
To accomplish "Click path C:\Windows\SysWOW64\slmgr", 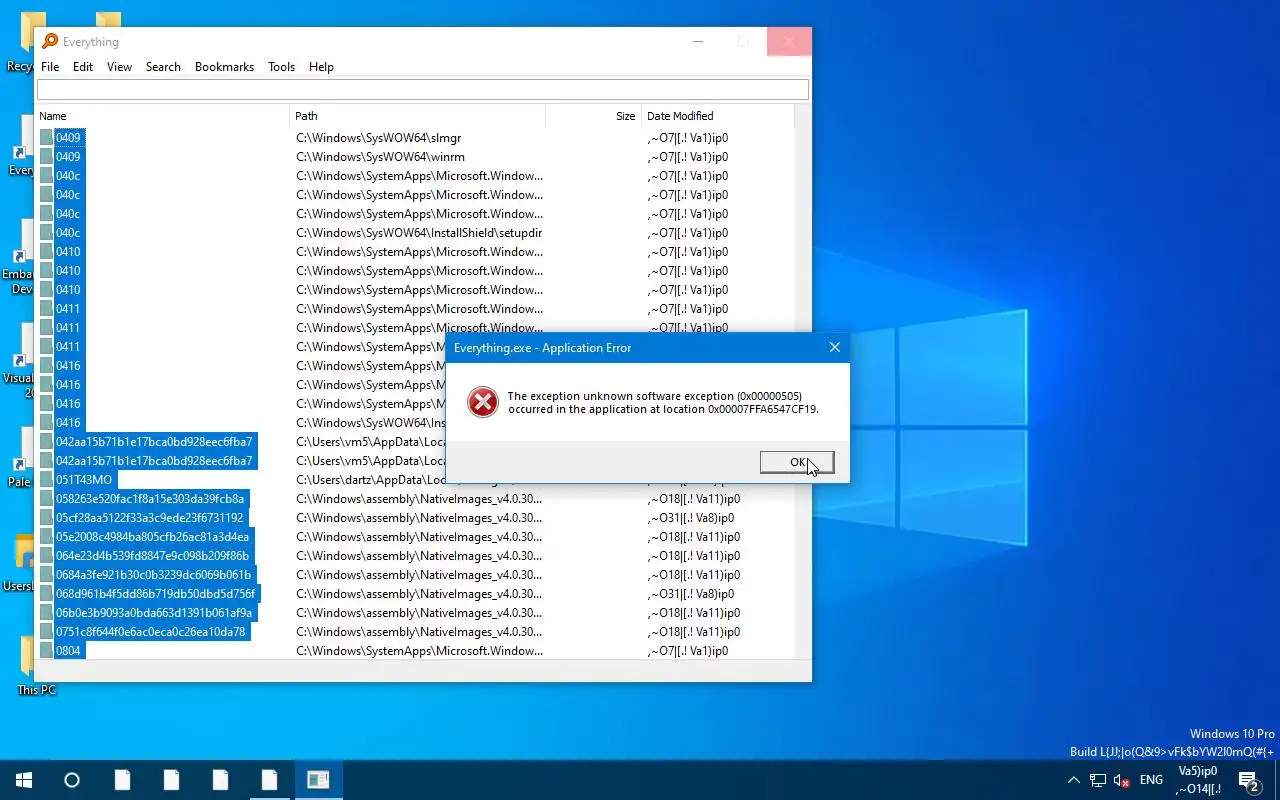I will pyautogui.click(x=379, y=138).
